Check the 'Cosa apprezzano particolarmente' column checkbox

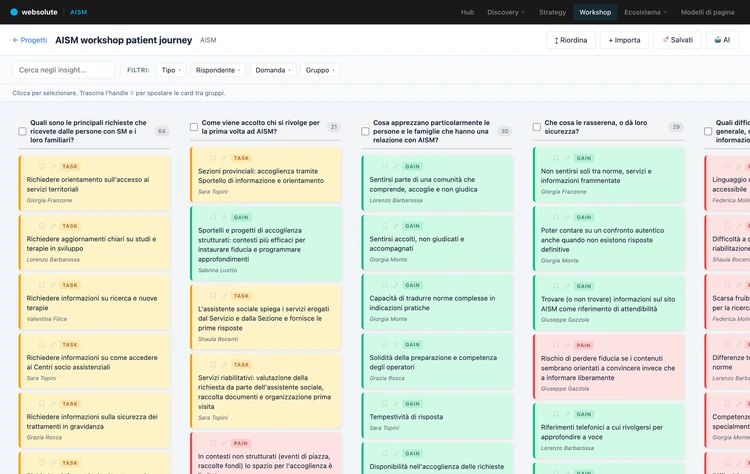[365, 131]
